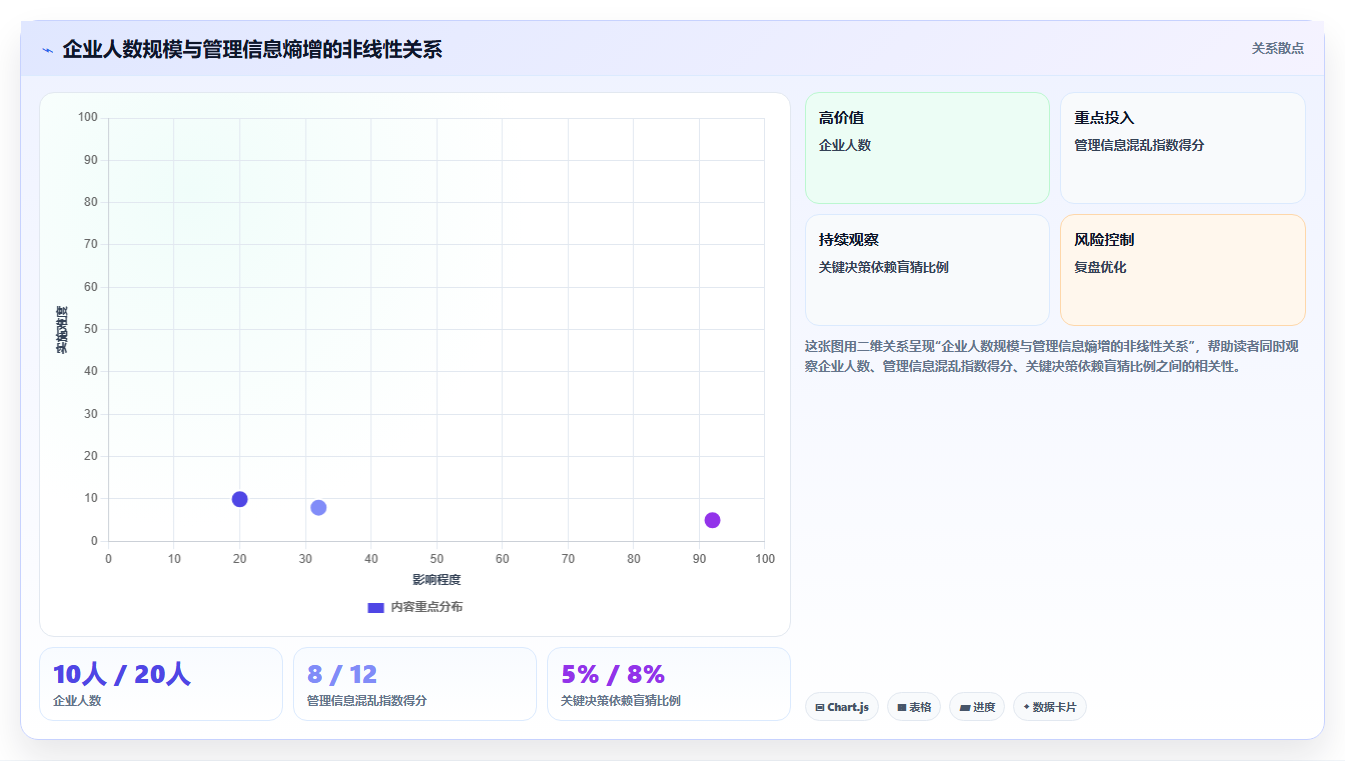Click the 关系散点 label in header
The height and width of the screenshot is (761, 1345).
click(x=1278, y=48)
